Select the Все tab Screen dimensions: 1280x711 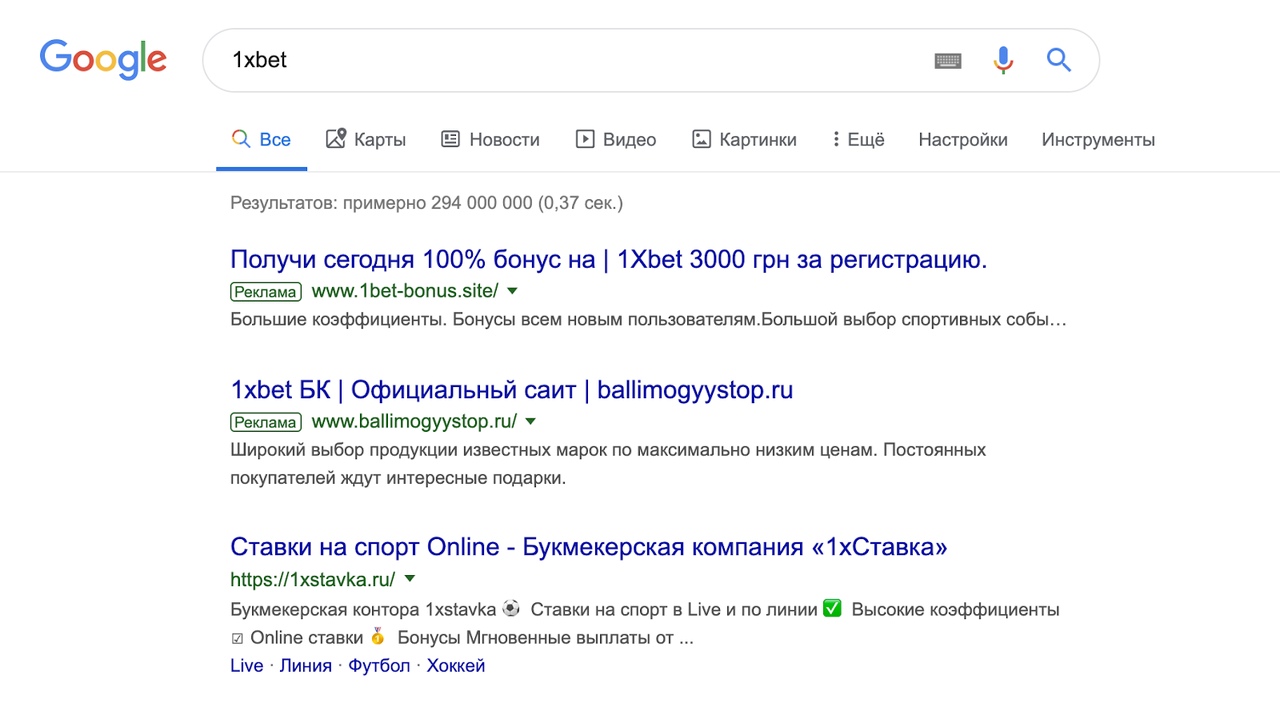click(x=261, y=140)
